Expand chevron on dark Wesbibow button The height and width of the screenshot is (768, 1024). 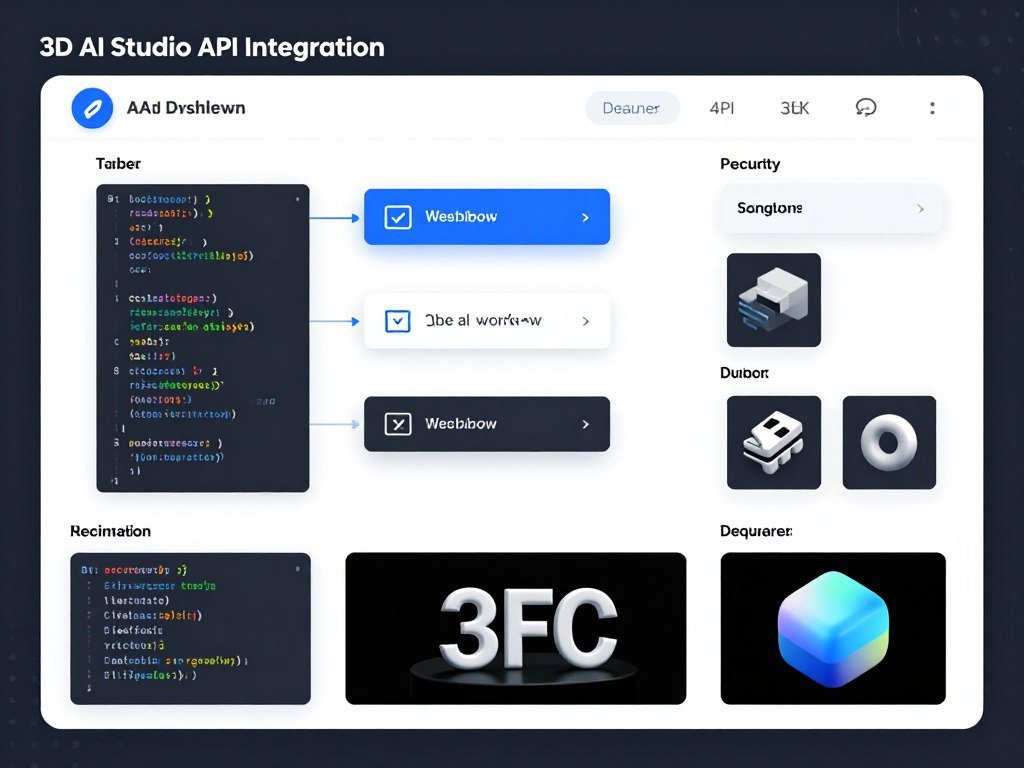tap(585, 424)
